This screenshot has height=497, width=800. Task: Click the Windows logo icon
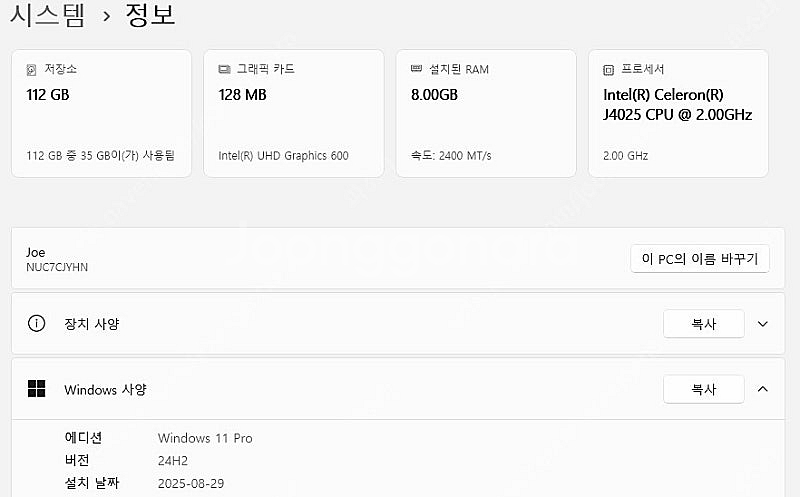37,389
